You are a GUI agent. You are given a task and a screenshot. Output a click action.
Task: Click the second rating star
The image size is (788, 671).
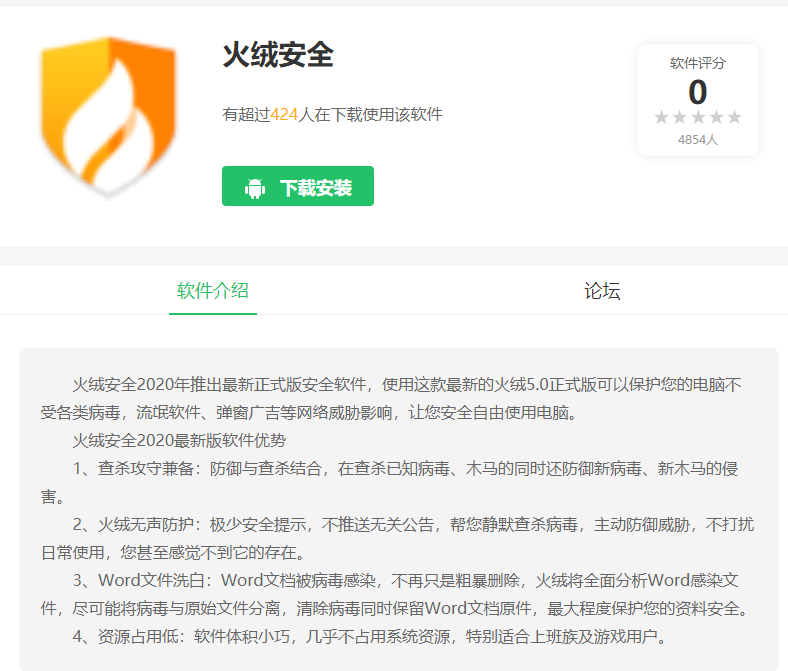pos(679,117)
